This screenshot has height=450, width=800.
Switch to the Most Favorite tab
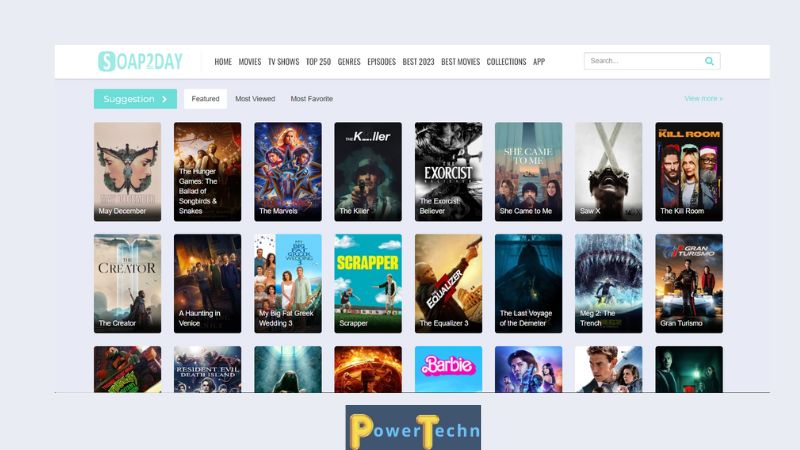[311, 99]
